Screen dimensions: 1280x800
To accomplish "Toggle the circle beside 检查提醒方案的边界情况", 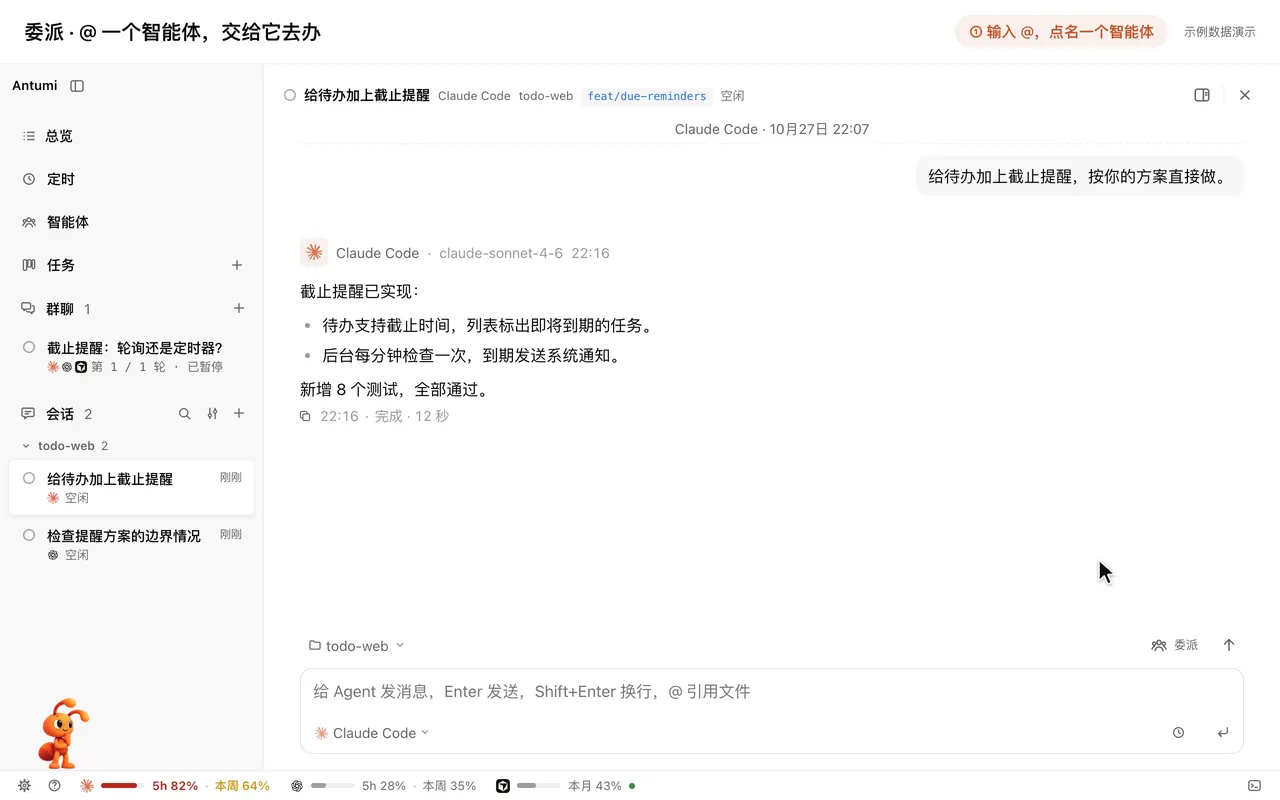I will 29,535.
